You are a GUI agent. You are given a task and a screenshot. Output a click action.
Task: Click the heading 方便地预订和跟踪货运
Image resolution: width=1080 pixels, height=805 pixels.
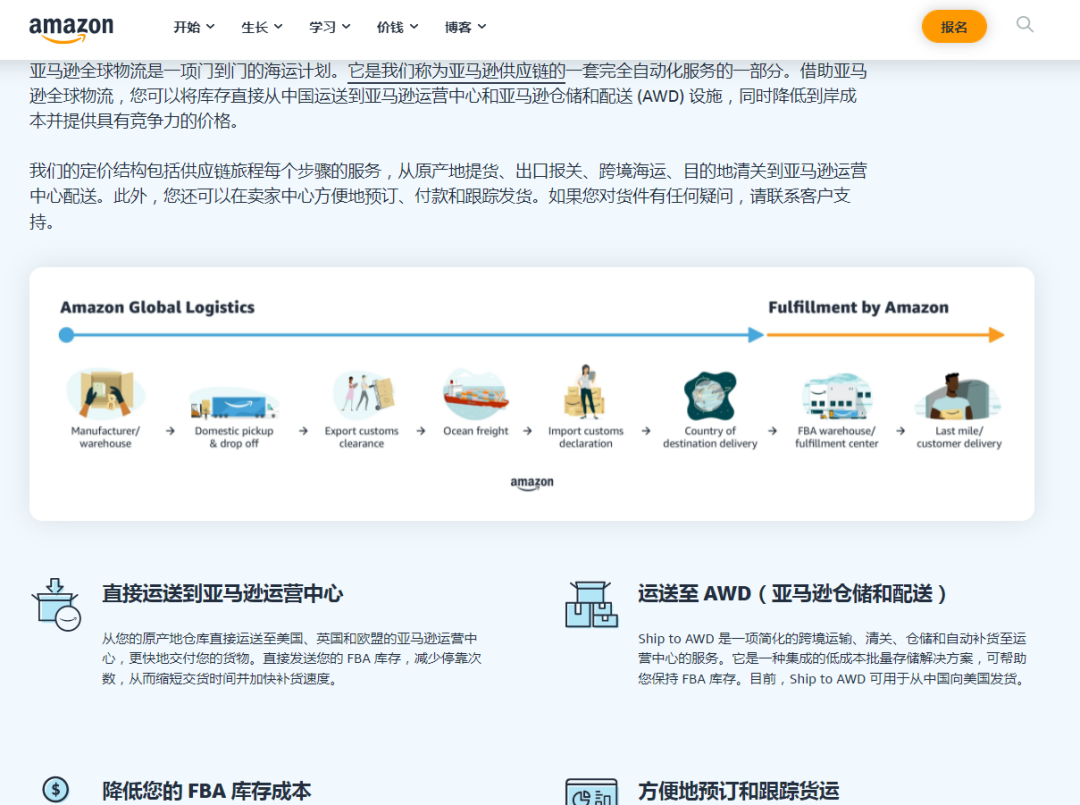click(738, 791)
